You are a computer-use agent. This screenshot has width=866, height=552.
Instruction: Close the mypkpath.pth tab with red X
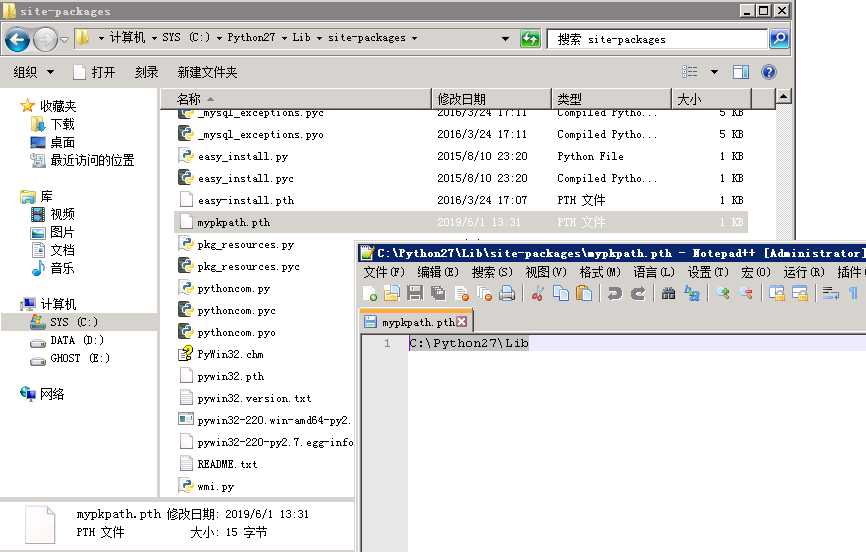coord(462,322)
